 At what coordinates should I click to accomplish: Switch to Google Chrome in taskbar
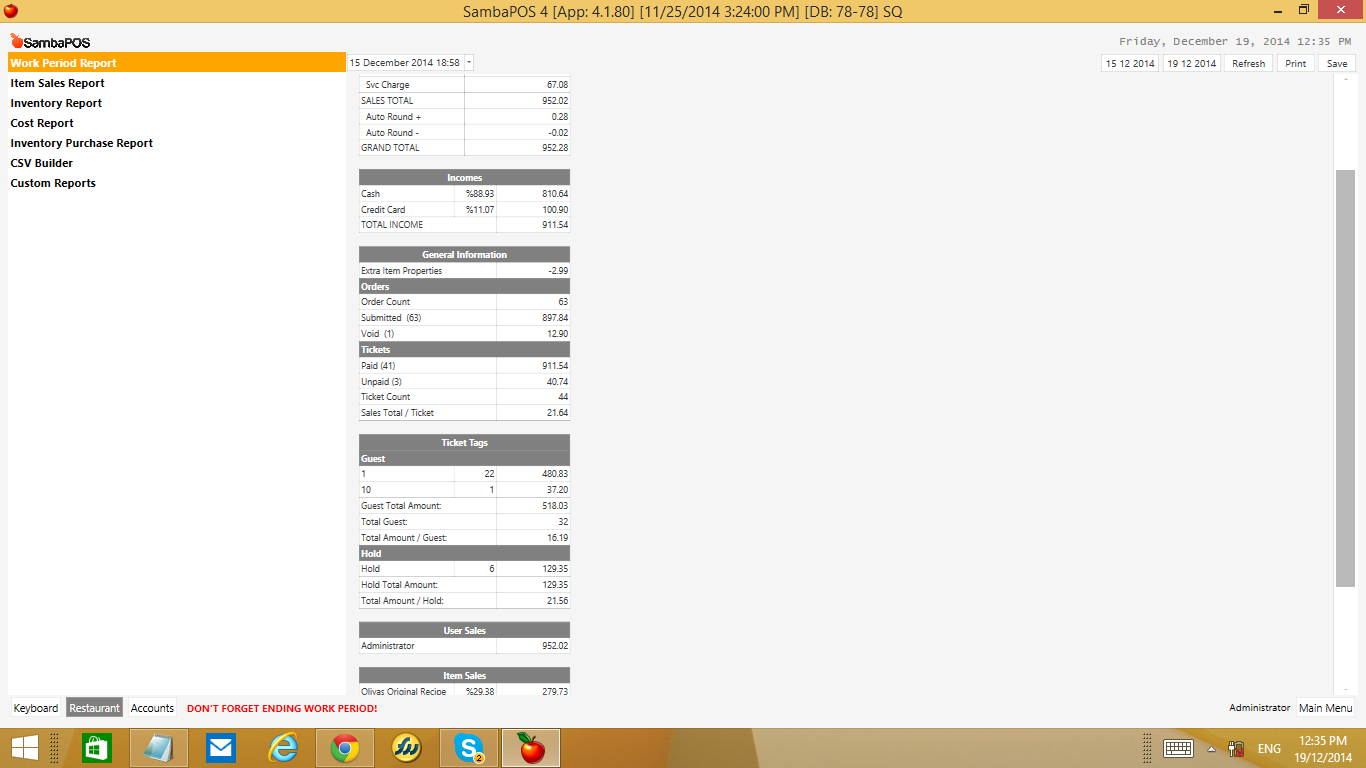click(345, 748)
